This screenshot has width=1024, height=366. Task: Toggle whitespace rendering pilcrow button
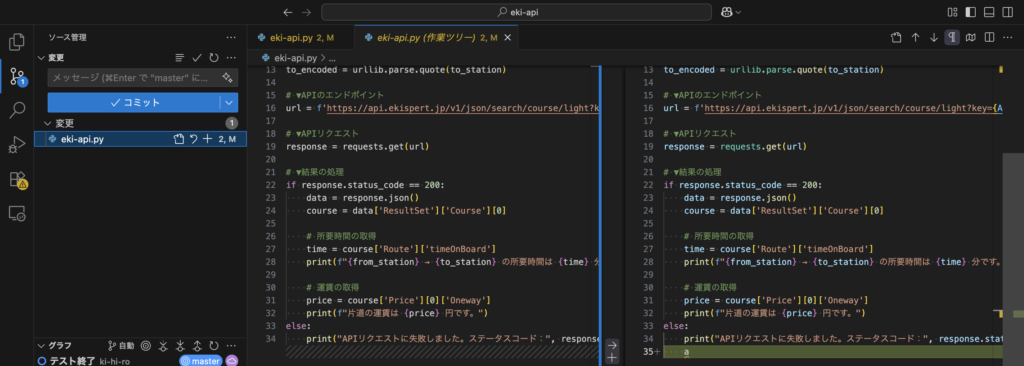(952, 38)
